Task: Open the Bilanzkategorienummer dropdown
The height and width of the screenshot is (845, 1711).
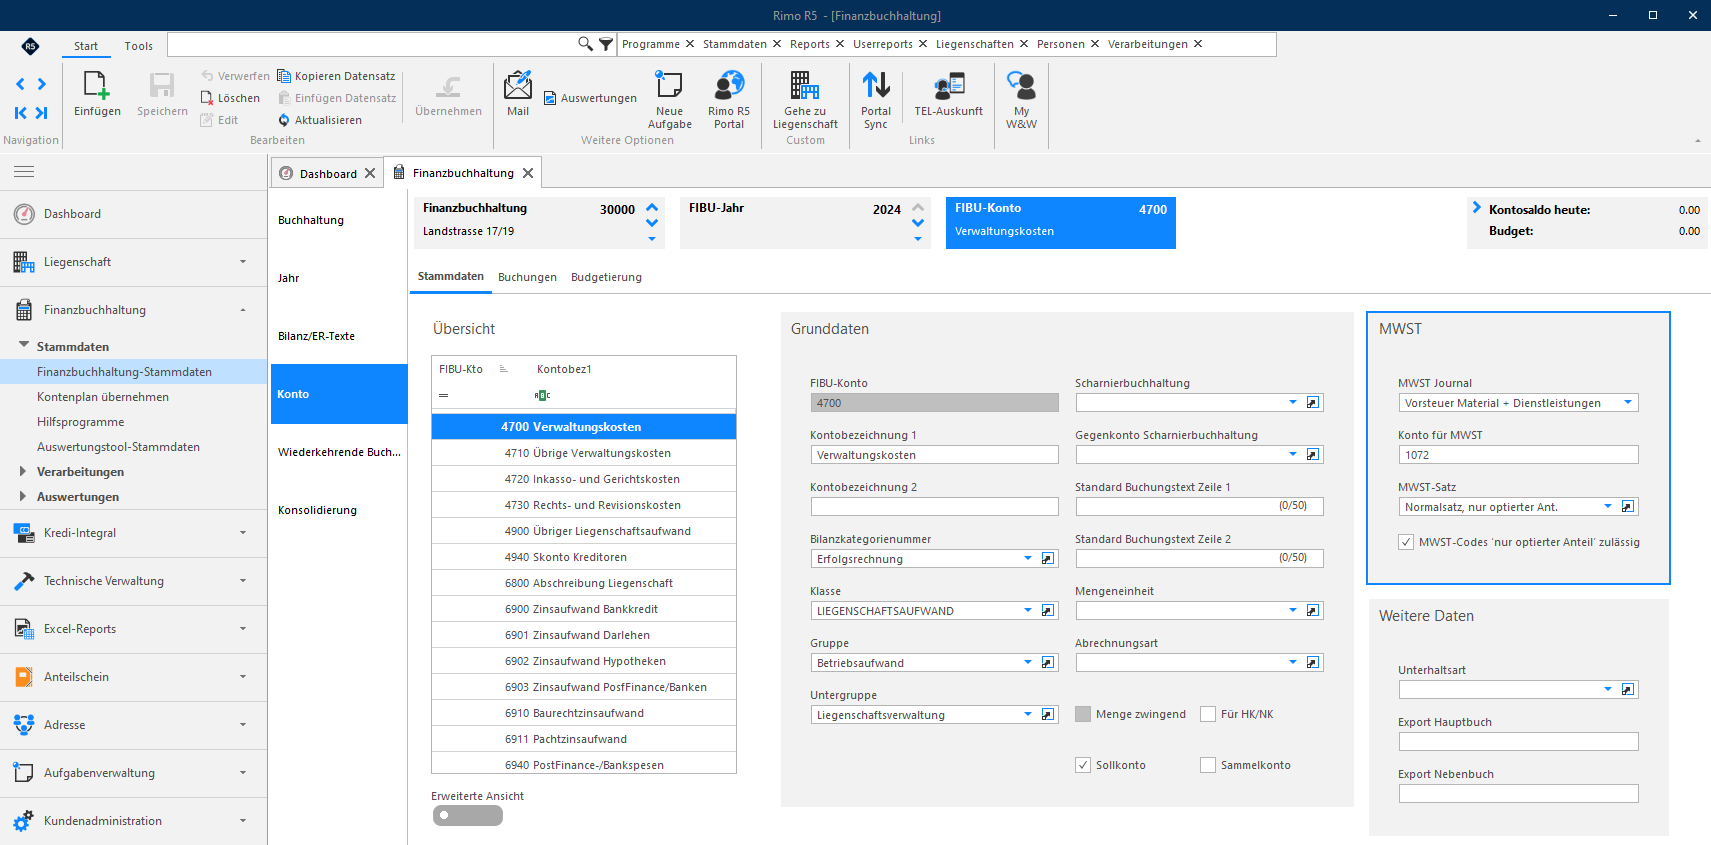Action: click(1028, 559)
